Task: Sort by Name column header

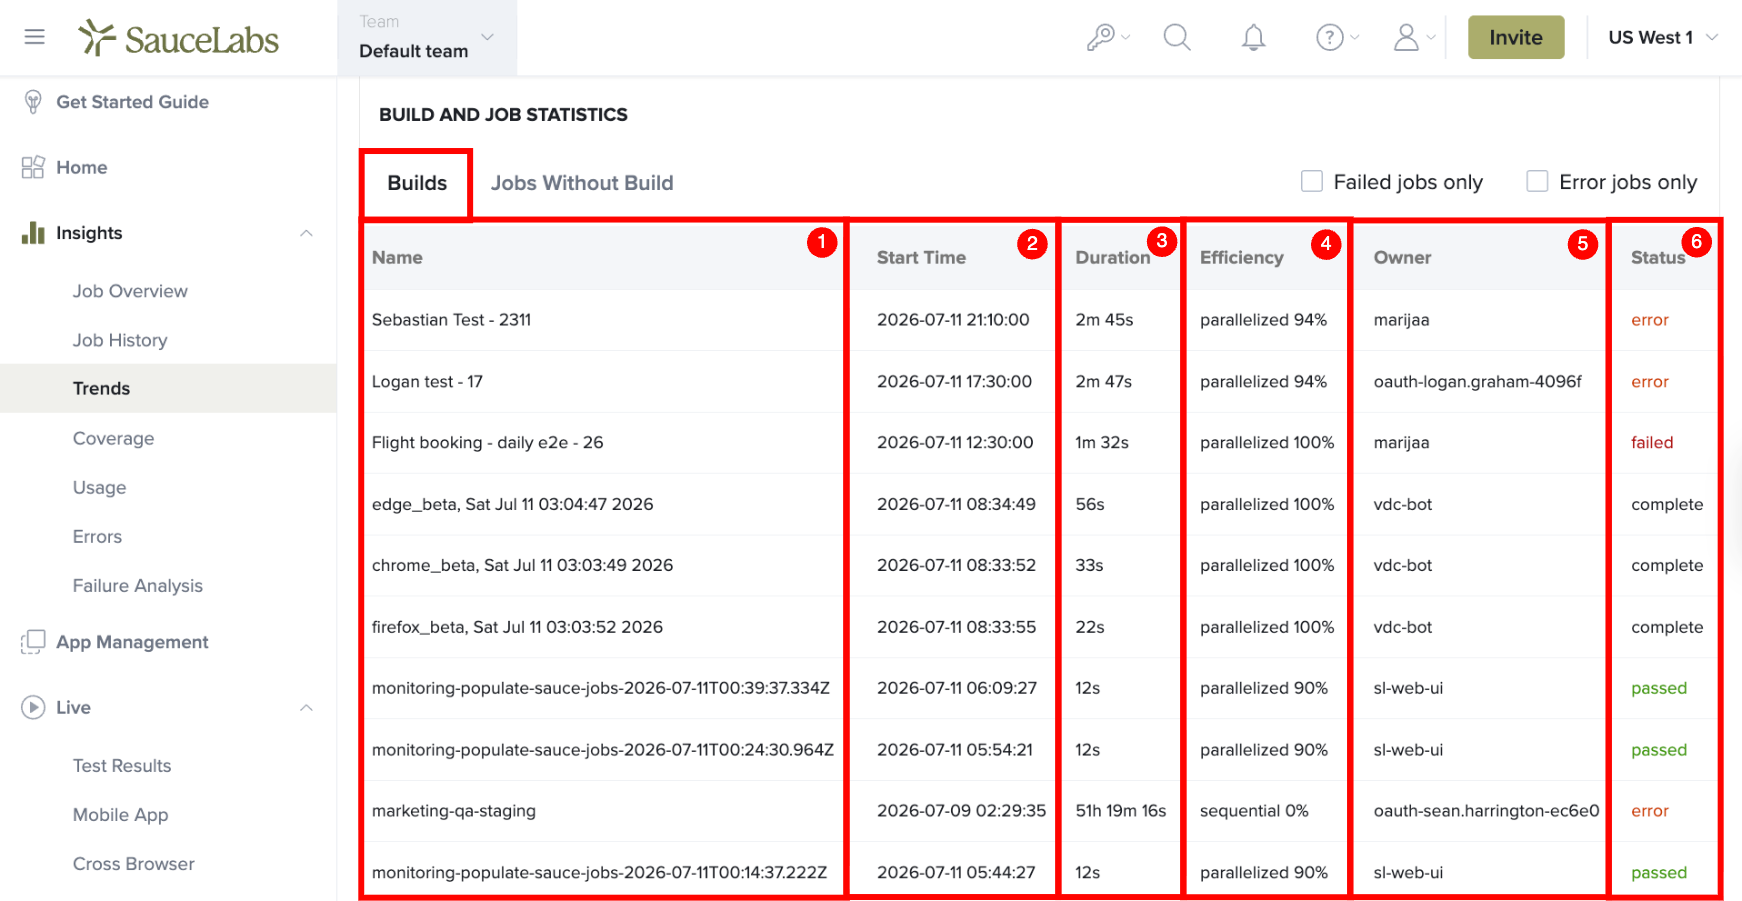Action: coord(397,257)
